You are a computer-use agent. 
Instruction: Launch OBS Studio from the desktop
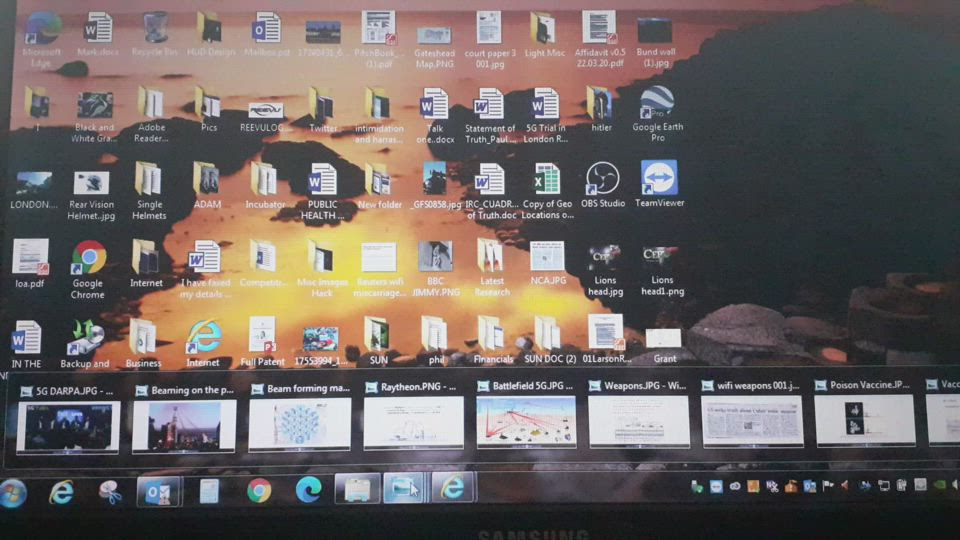tap(602, 180)
